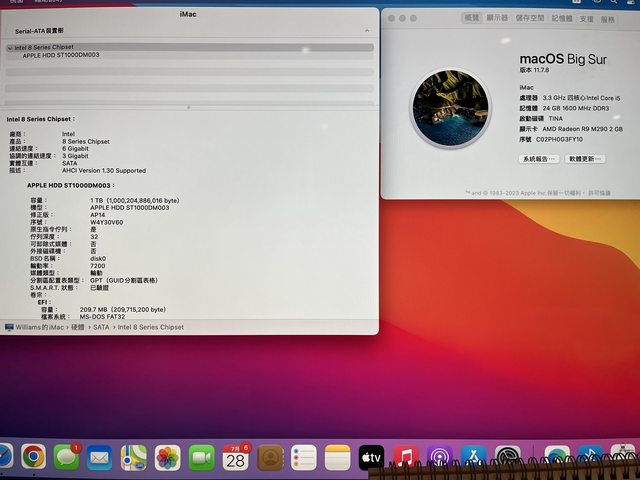
Task: Click SATA in the path bar
Action: (x=101, y=327)
